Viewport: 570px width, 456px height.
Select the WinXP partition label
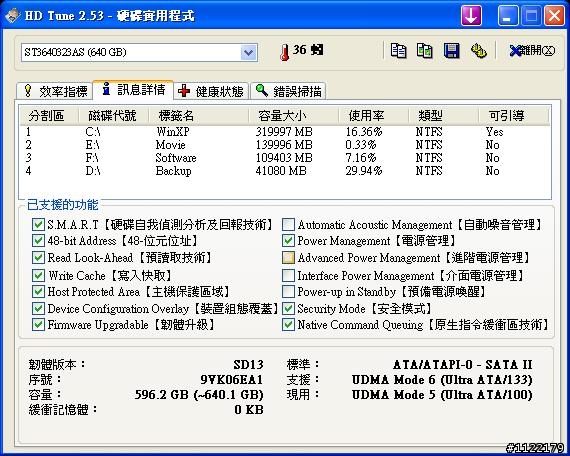tap(173, 132)
